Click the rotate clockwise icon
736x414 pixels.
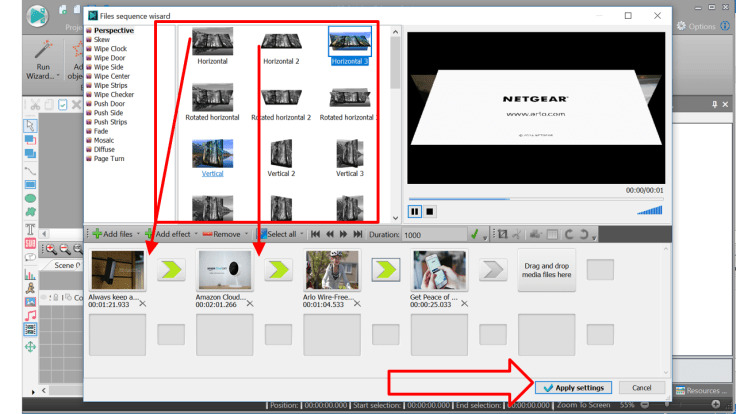583,234
